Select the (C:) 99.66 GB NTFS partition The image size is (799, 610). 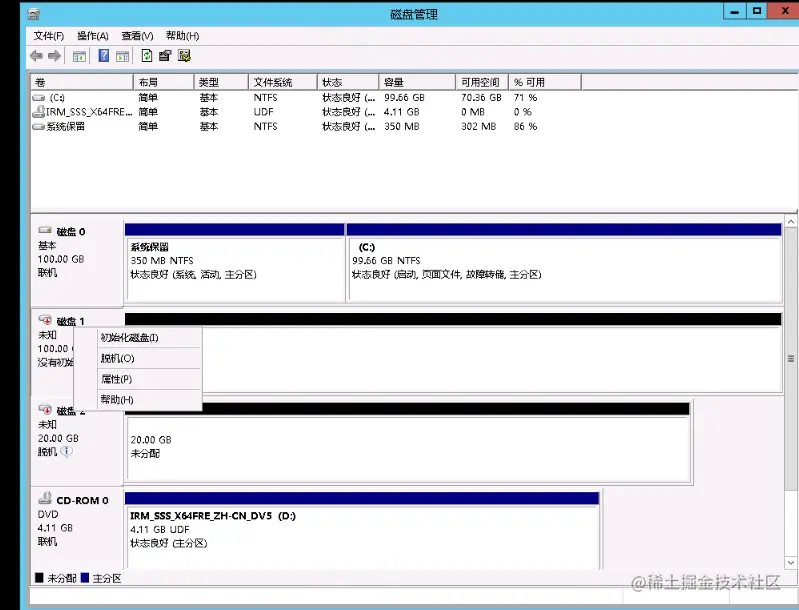[x=564, y=263]
